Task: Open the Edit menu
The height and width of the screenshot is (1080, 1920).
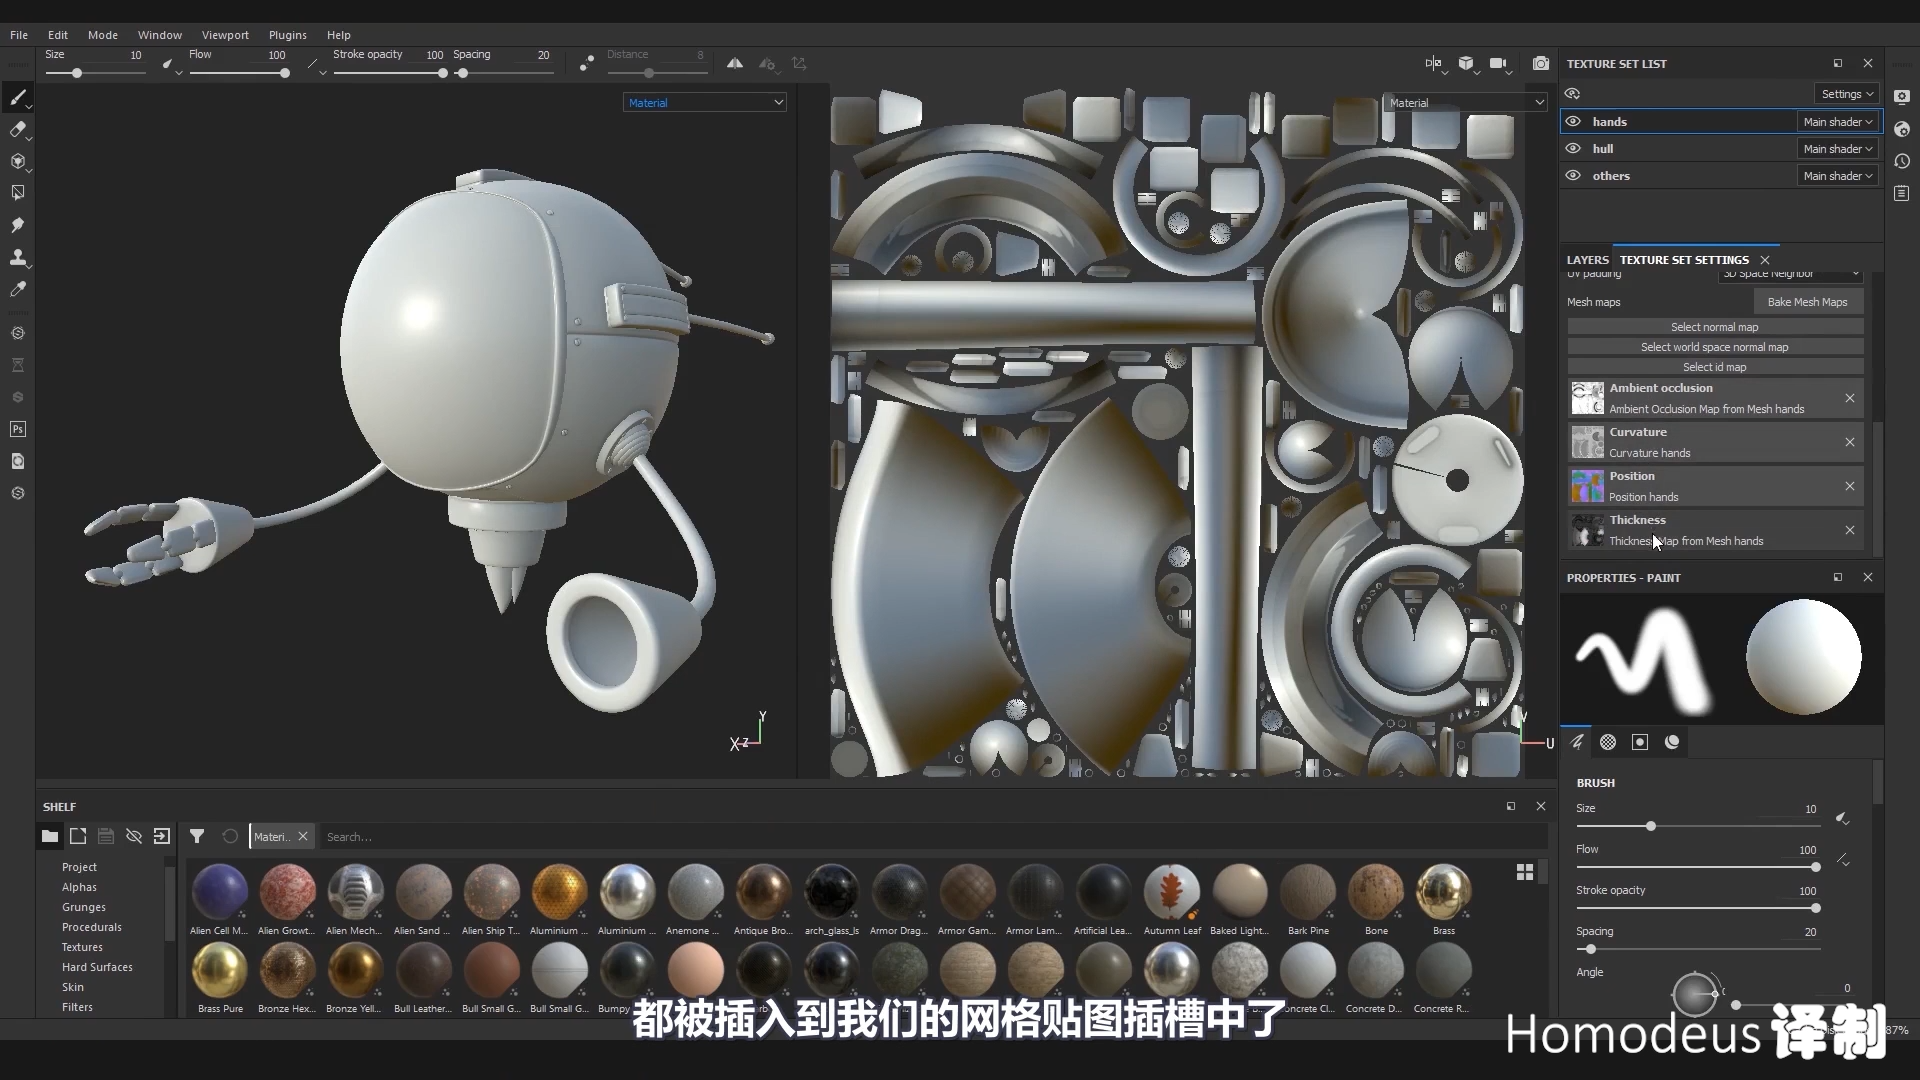Action: [x=58, y=34]
